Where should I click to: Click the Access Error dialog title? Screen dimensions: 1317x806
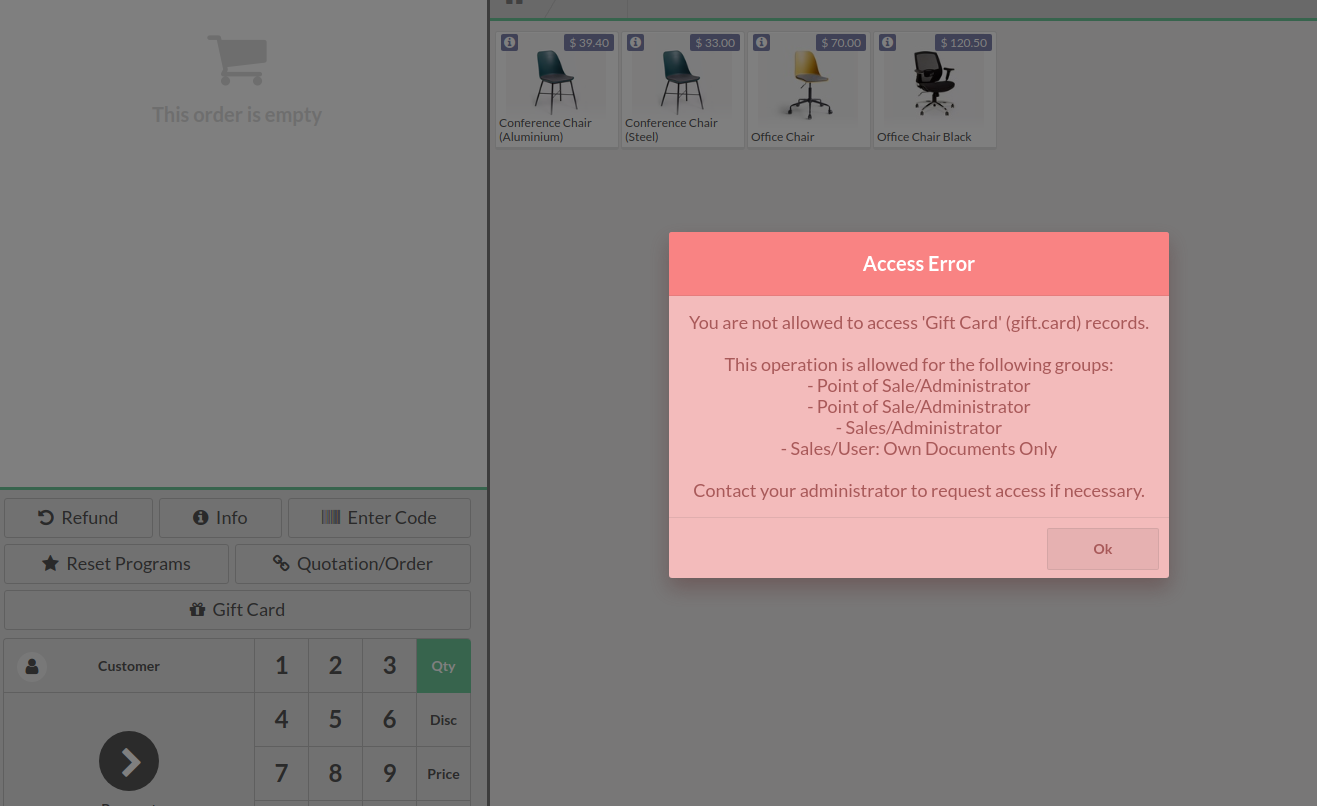tap(919, 264)
